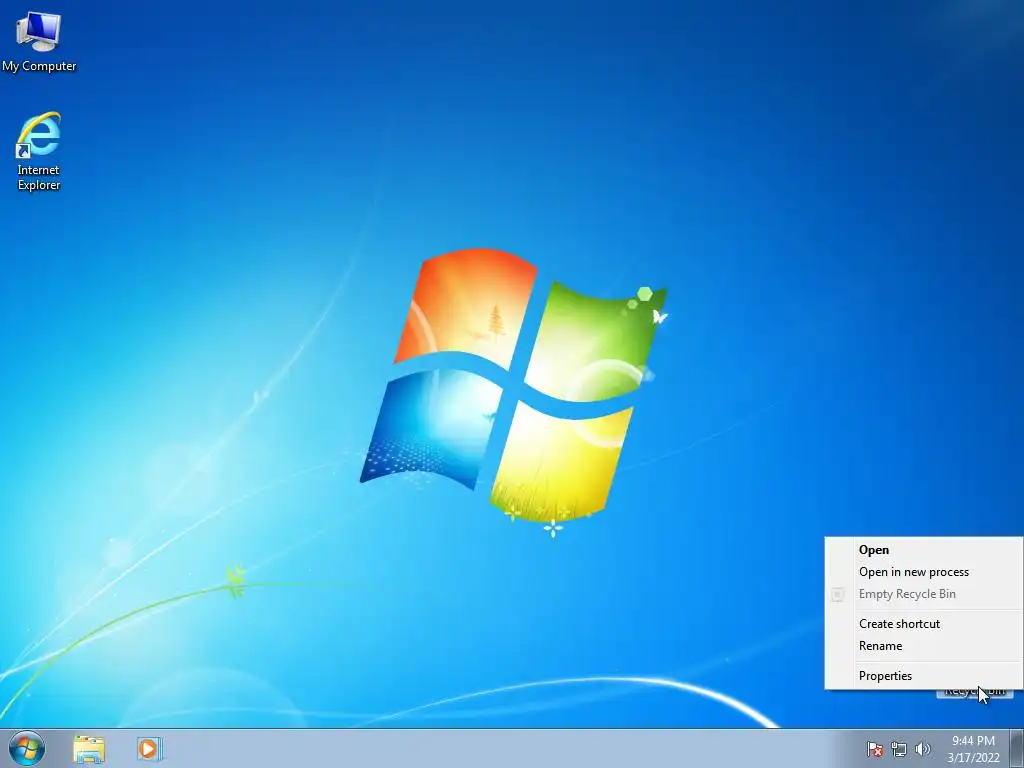Open the Windows Start button
The image size is (1024, 768).
coord(27,748)
